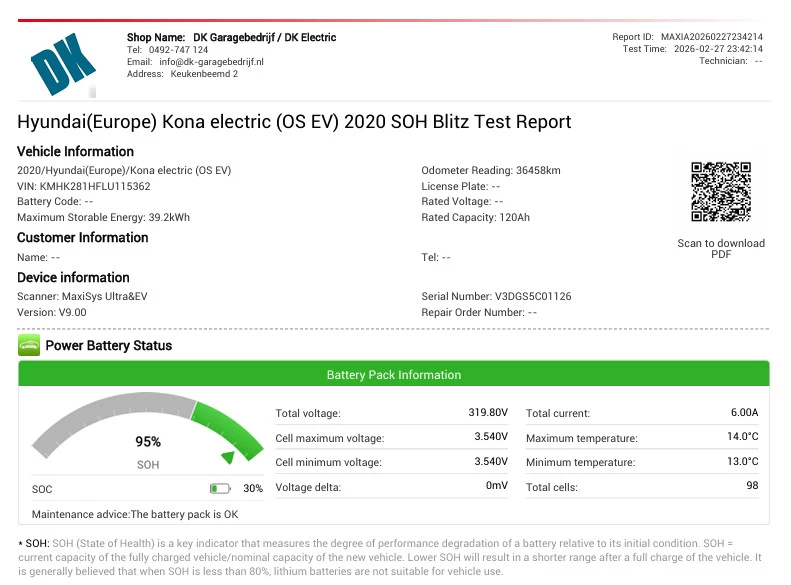Click the SOH definition footnote paragraph
The height and width of the screenshot is (585, 791).
390,557
